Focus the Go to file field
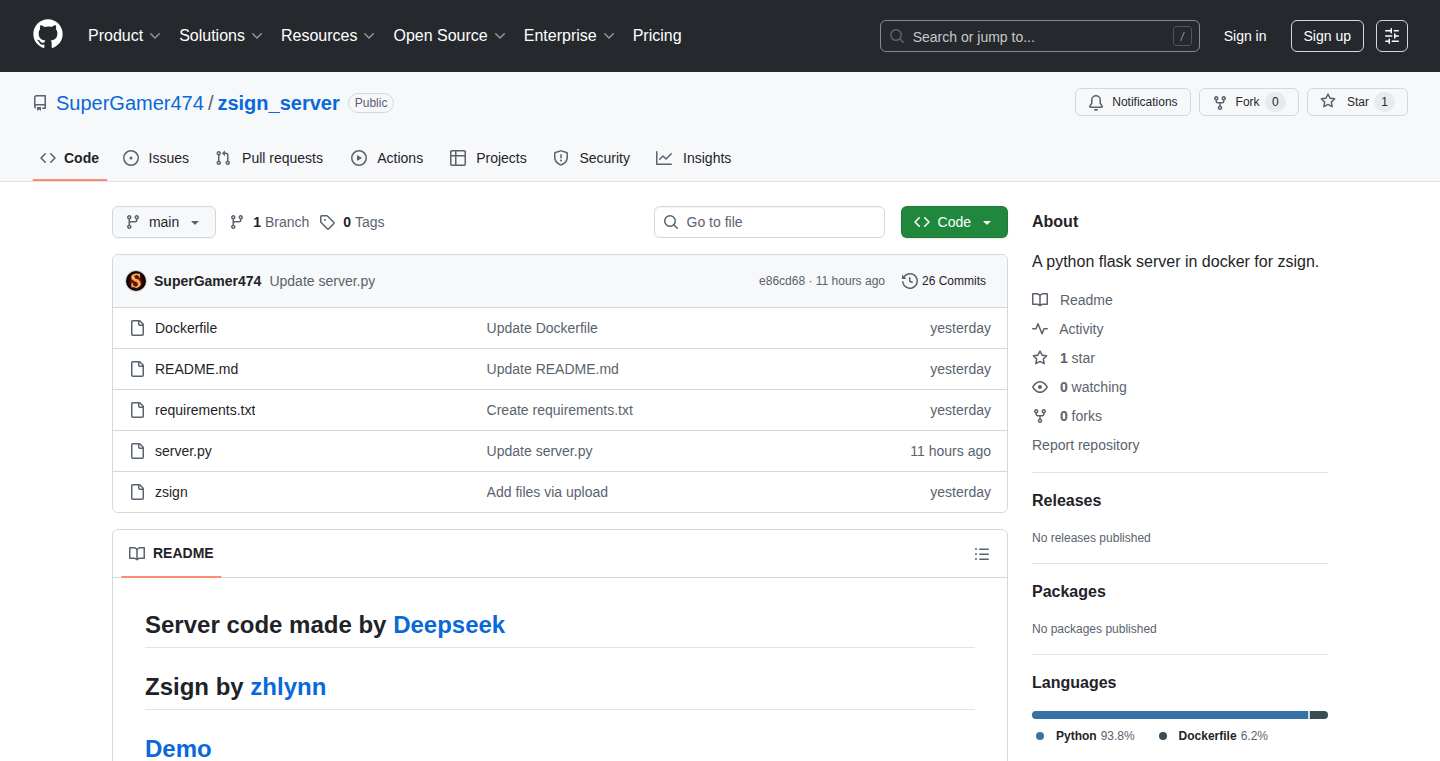 [769, 222]
